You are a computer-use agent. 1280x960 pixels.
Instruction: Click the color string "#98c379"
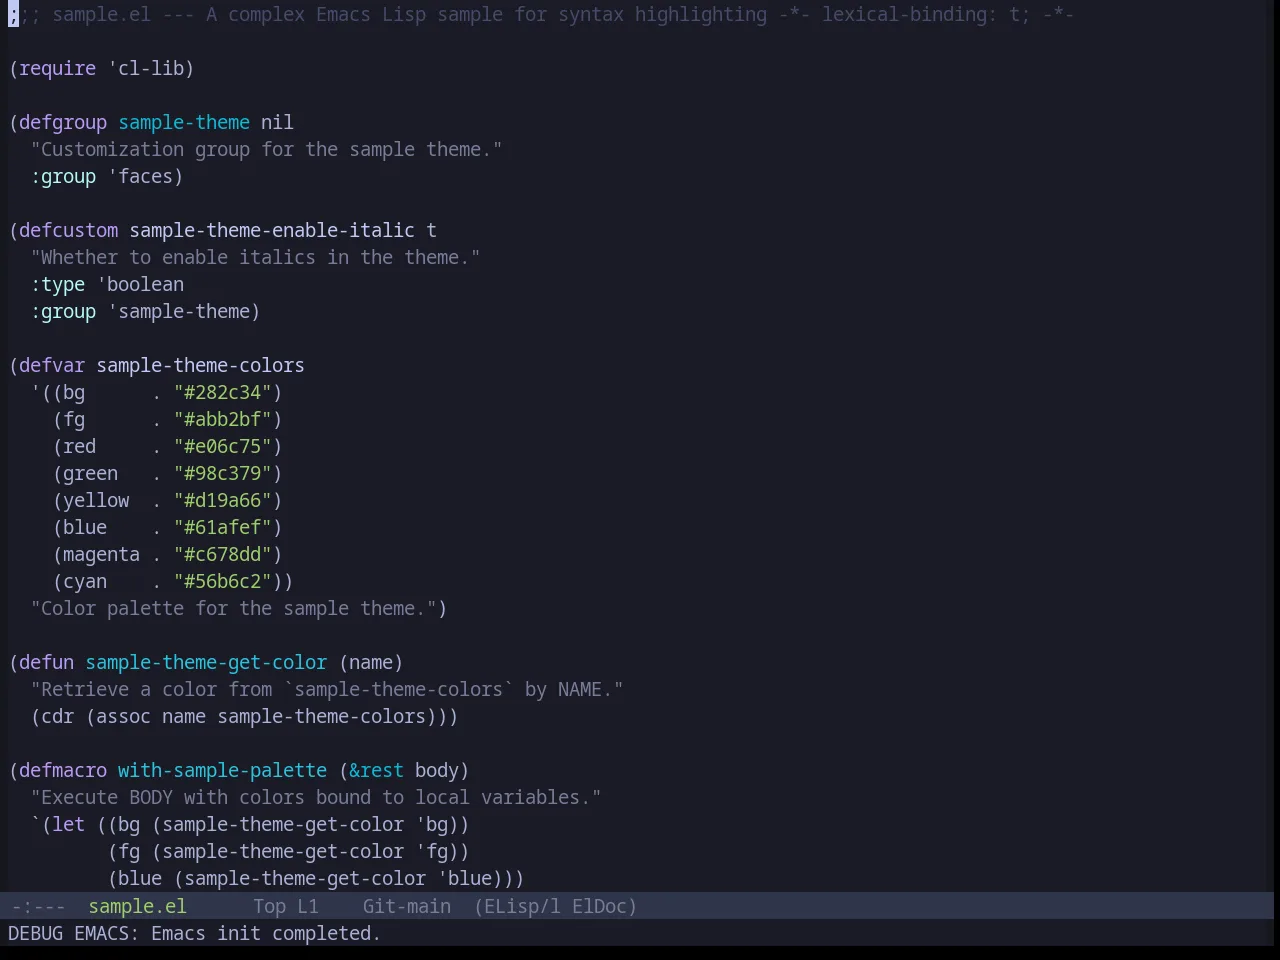click(222, 473)
